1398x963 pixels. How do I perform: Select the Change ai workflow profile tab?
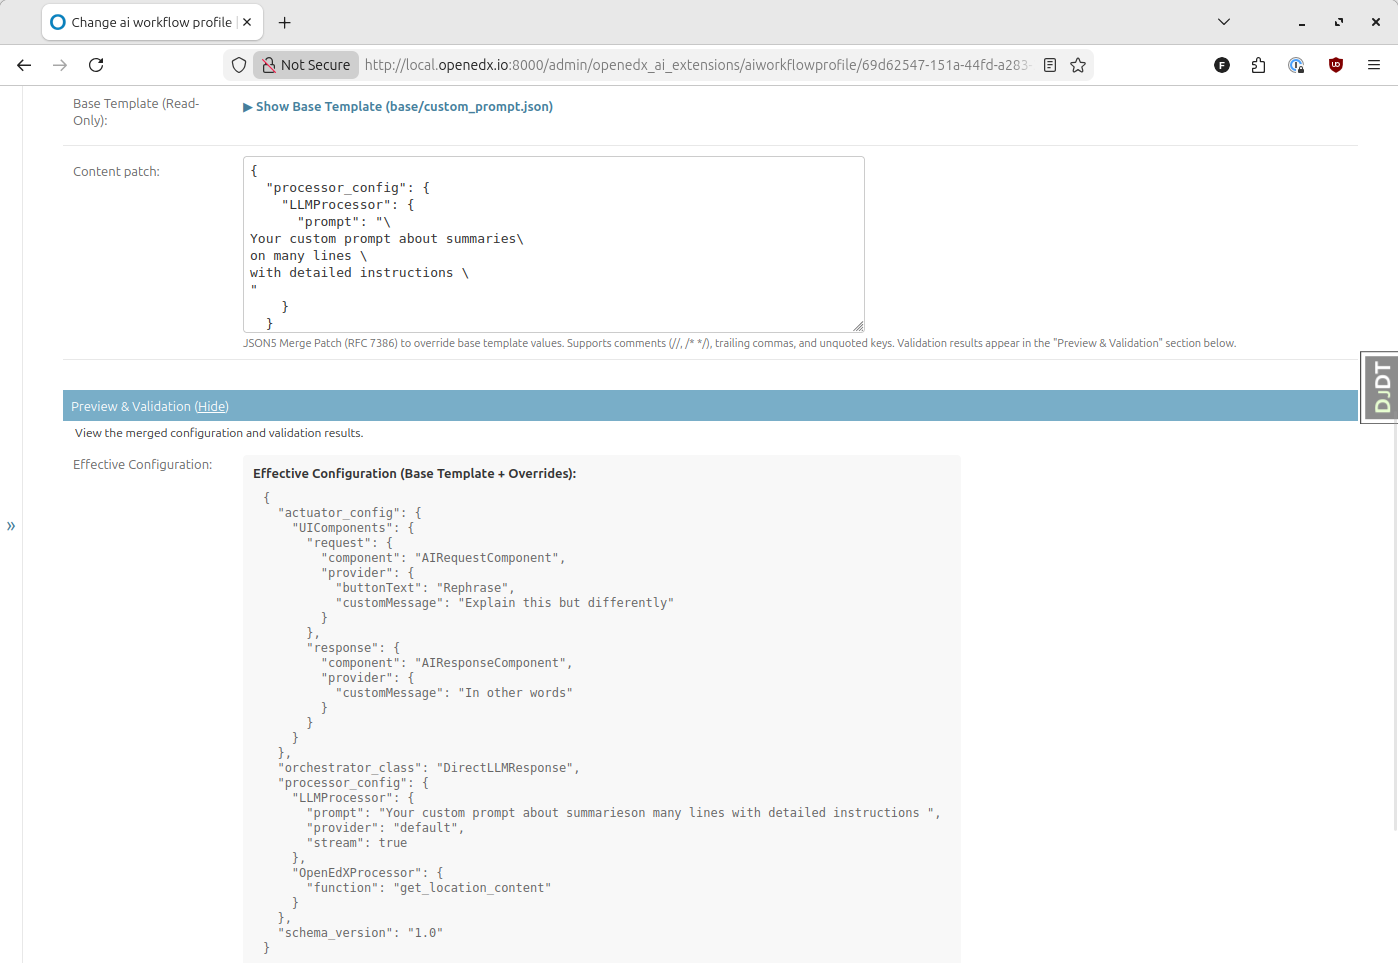[152, 22]
